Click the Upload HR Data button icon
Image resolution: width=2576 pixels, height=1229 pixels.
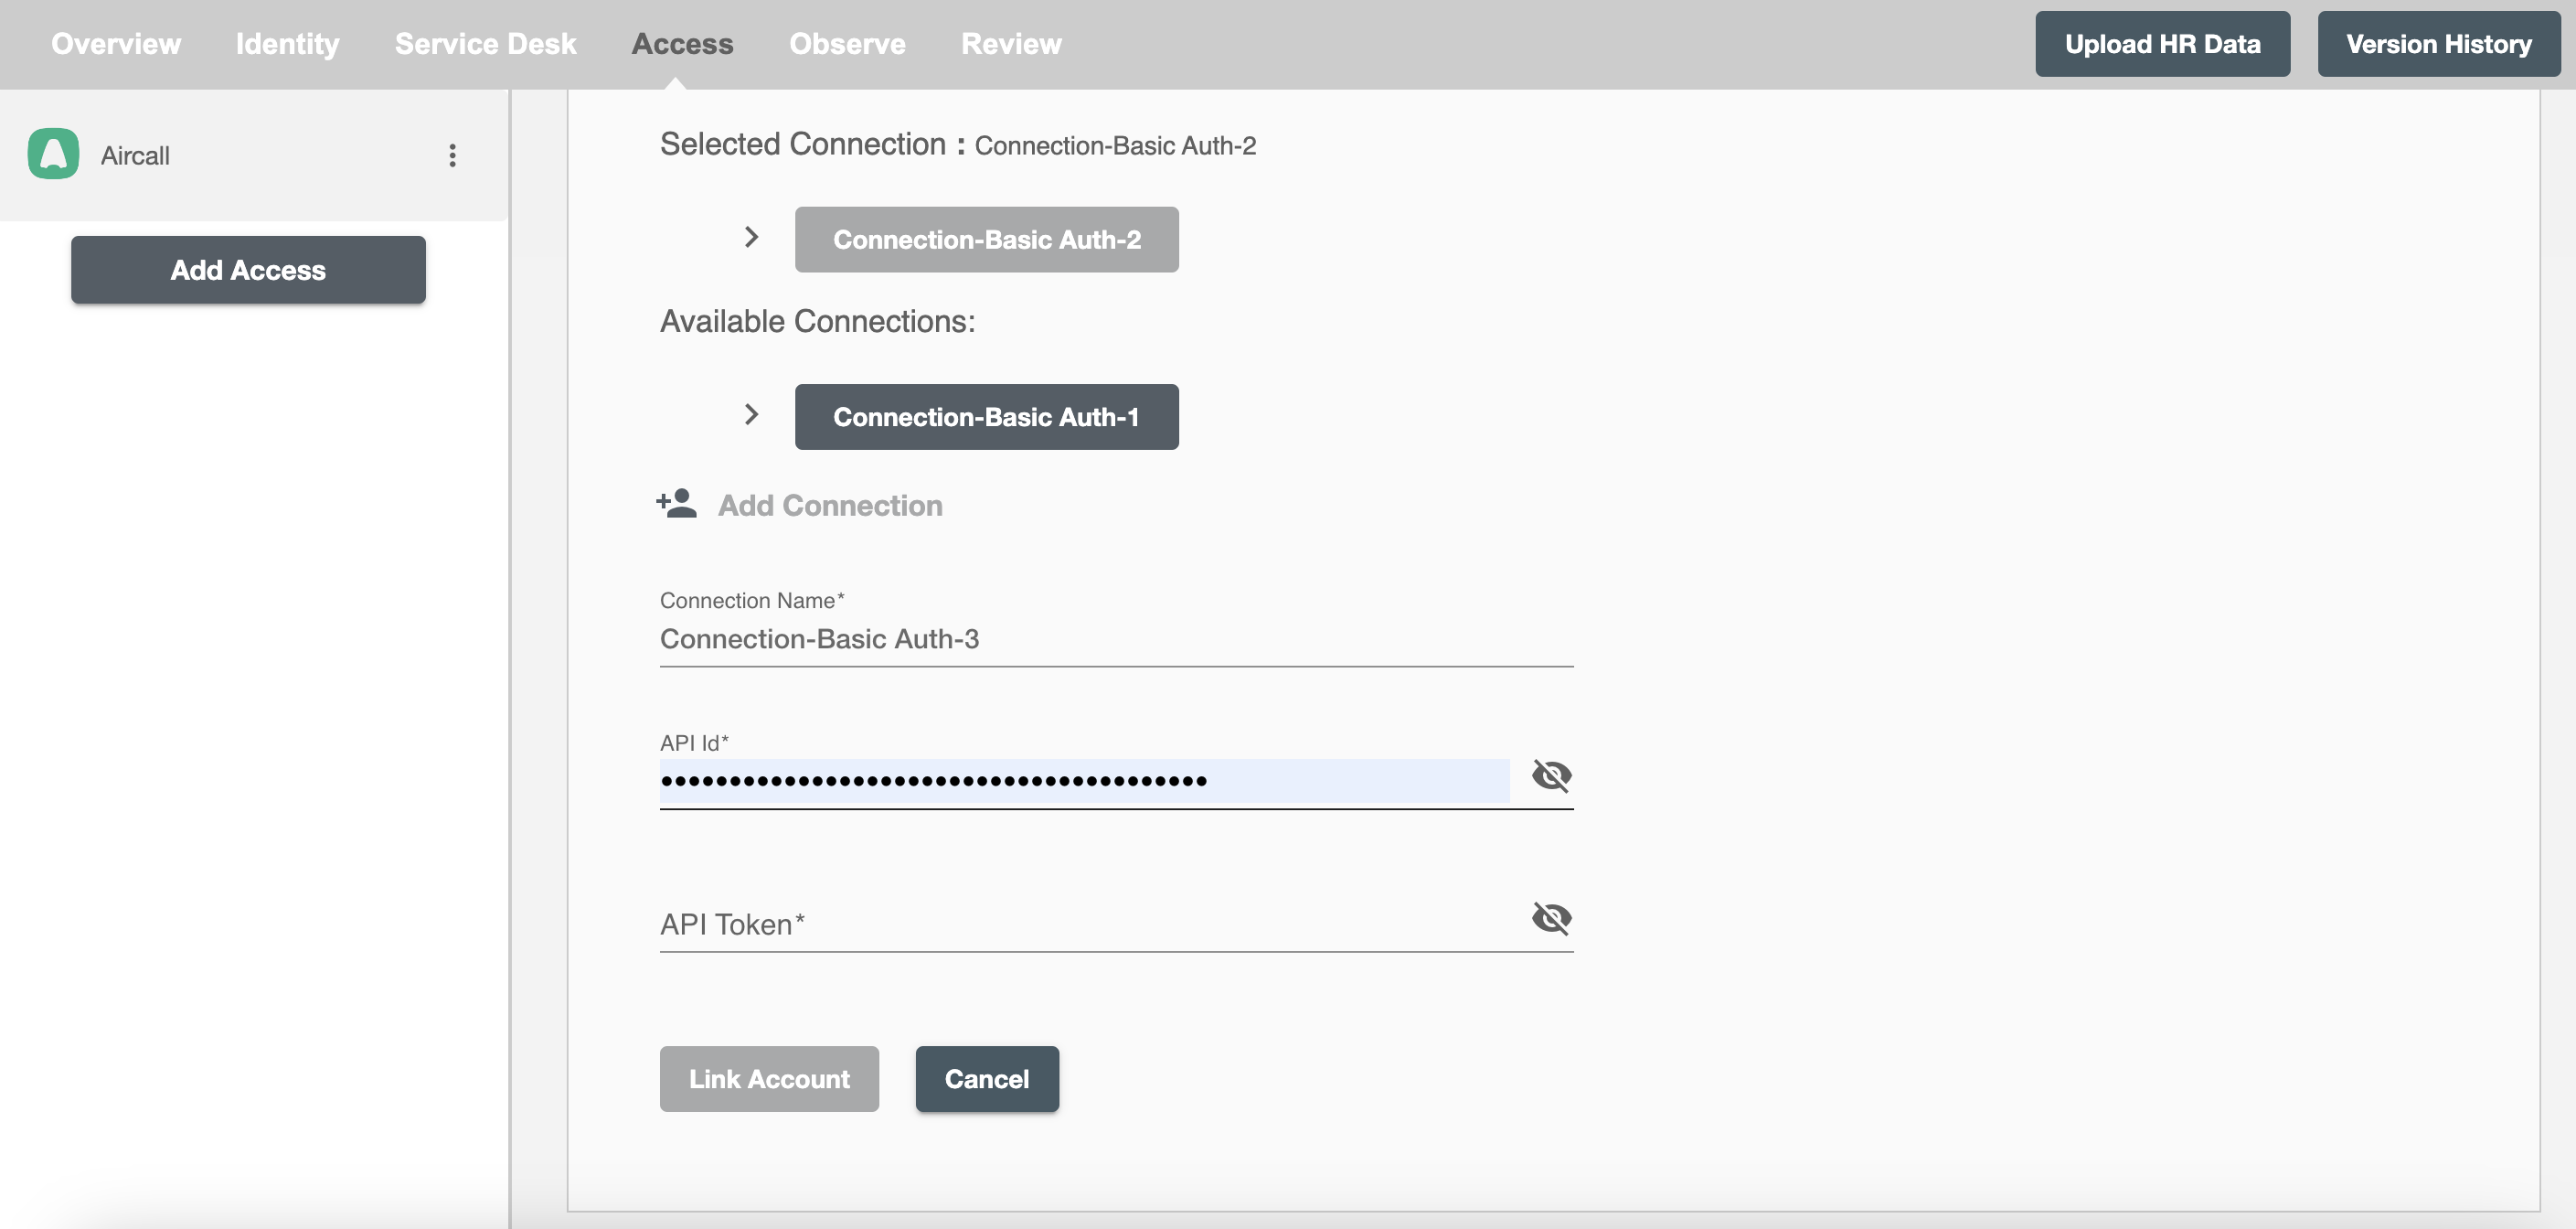pos(2160,43)
